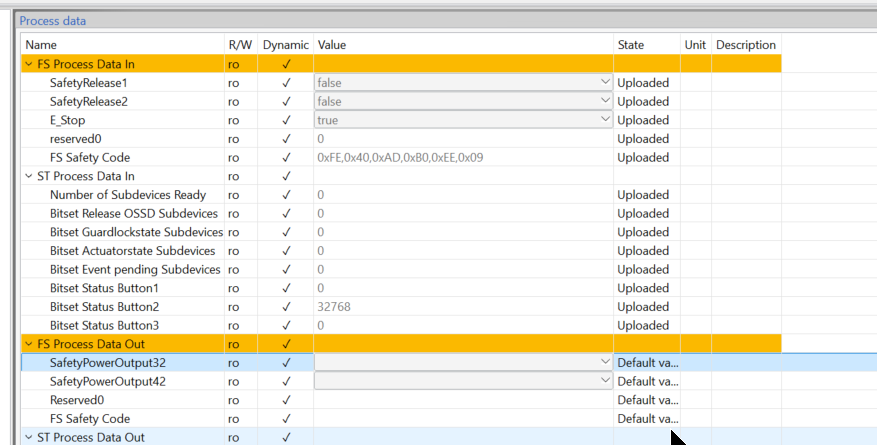Screen dimensions: 877x445
Task: Click Uploaded state of SafetyRelease1
Action: click(643, 83)
